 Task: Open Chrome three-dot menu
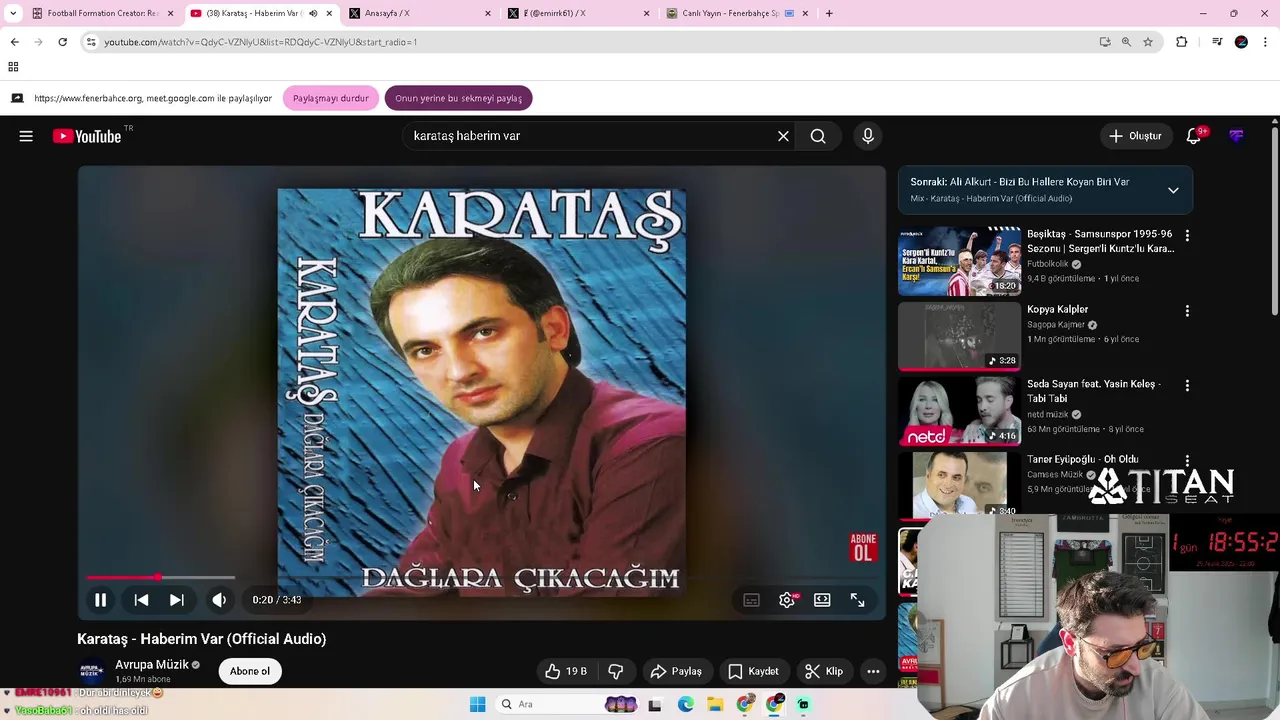click(x=1266, y=42)
